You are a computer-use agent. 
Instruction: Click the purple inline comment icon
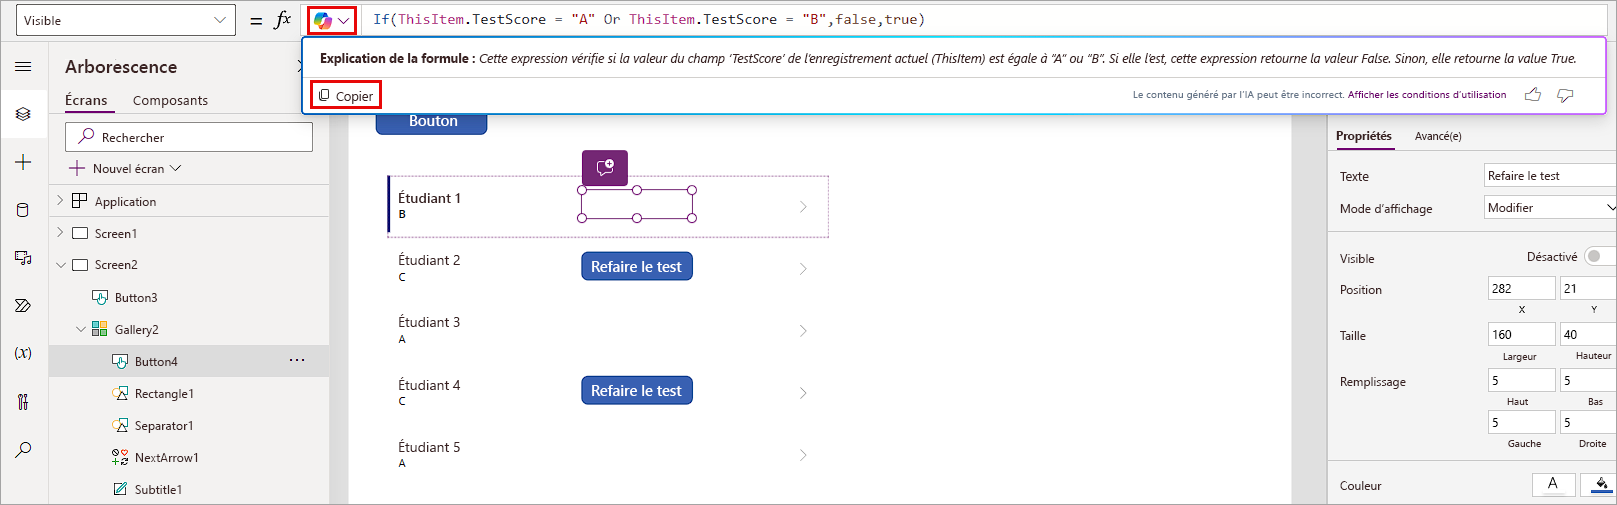coord(605,168)
